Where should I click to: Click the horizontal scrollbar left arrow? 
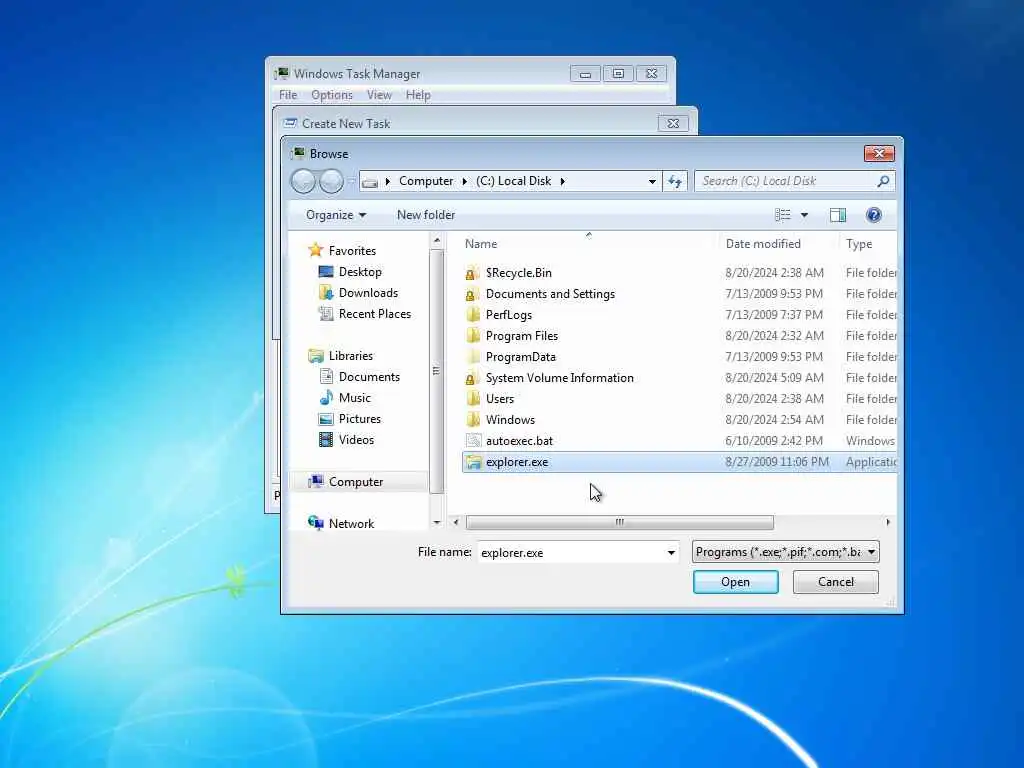[456, 522]
